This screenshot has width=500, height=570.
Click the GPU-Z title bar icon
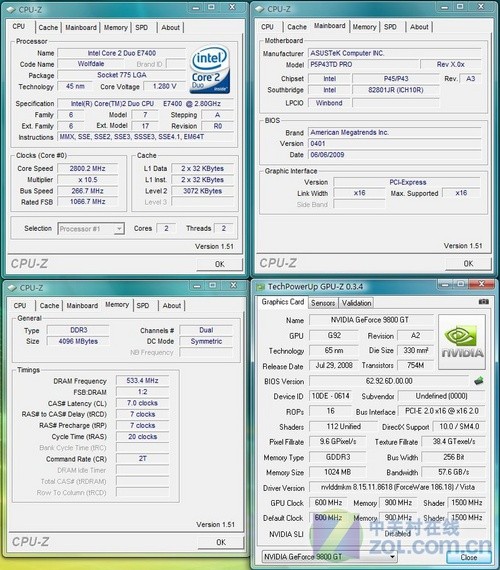tap(260, 287)
